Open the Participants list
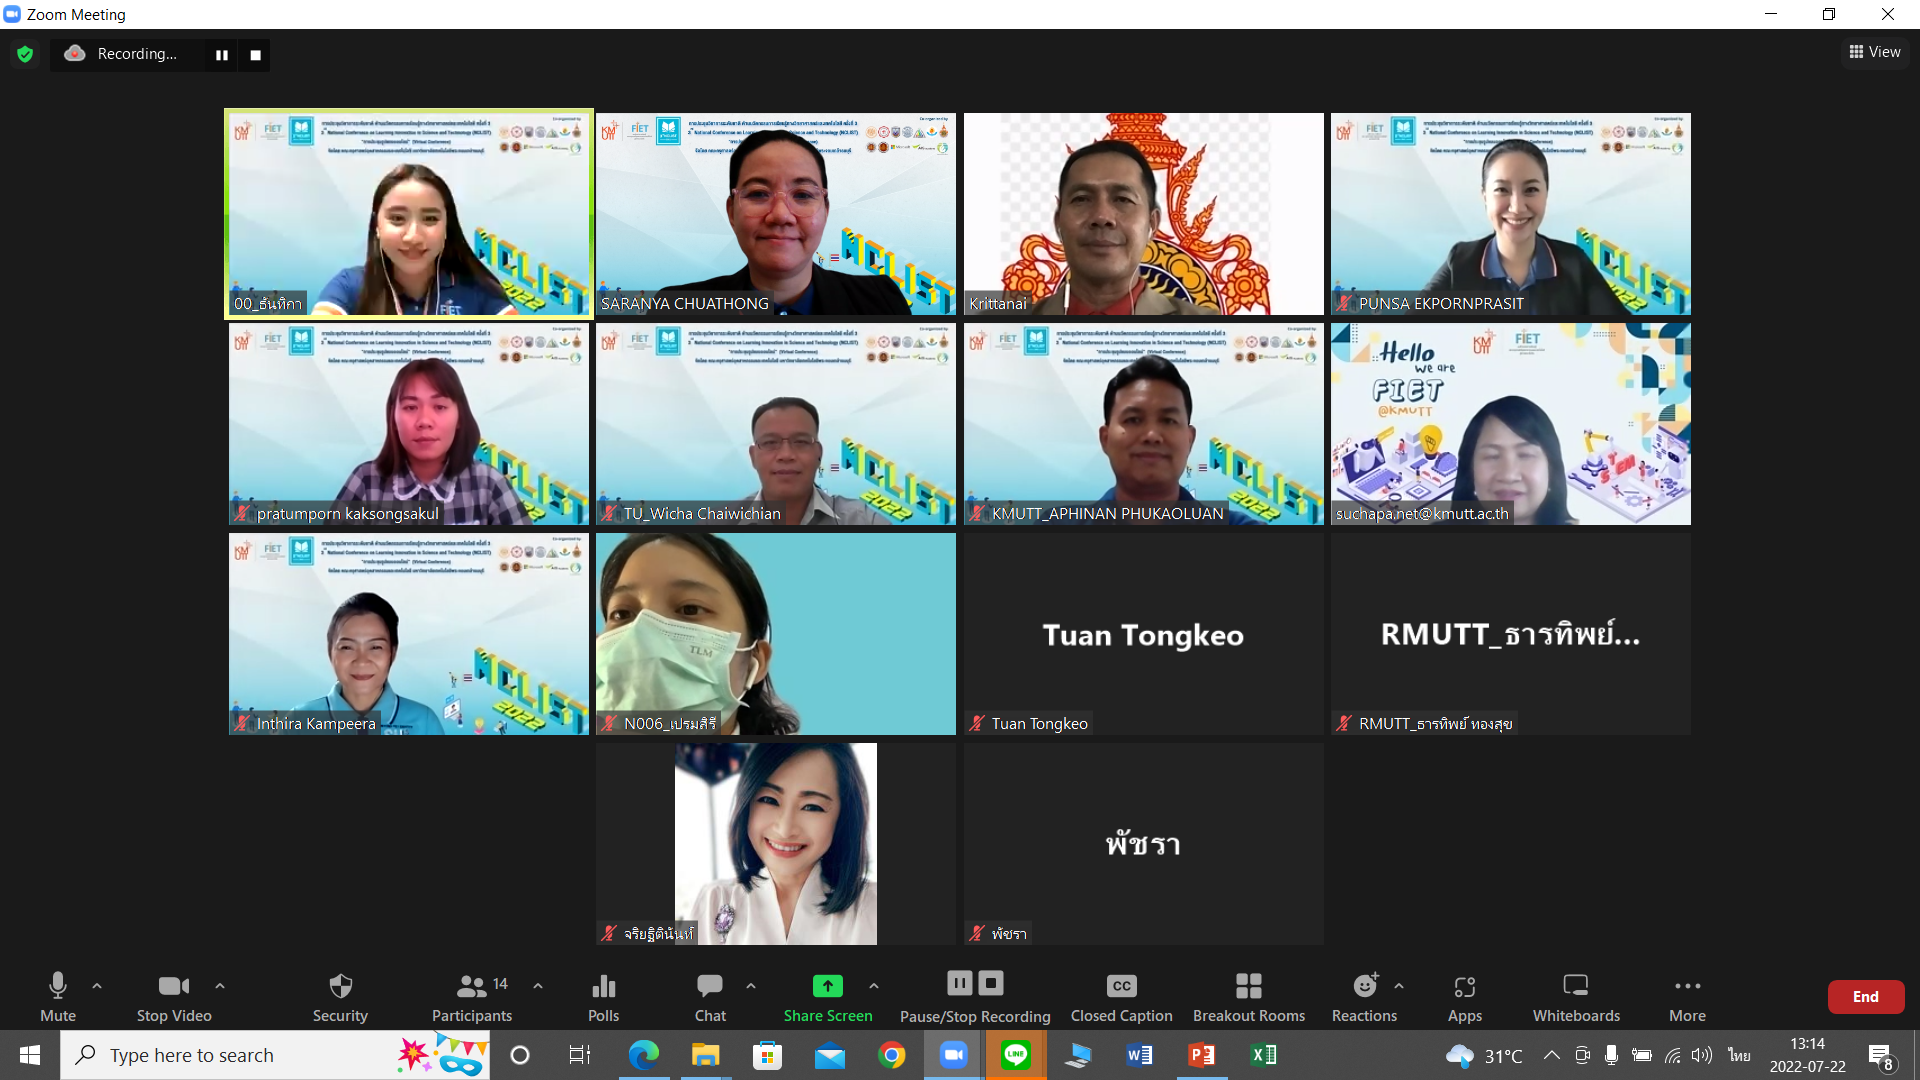 tap(471, 987)
